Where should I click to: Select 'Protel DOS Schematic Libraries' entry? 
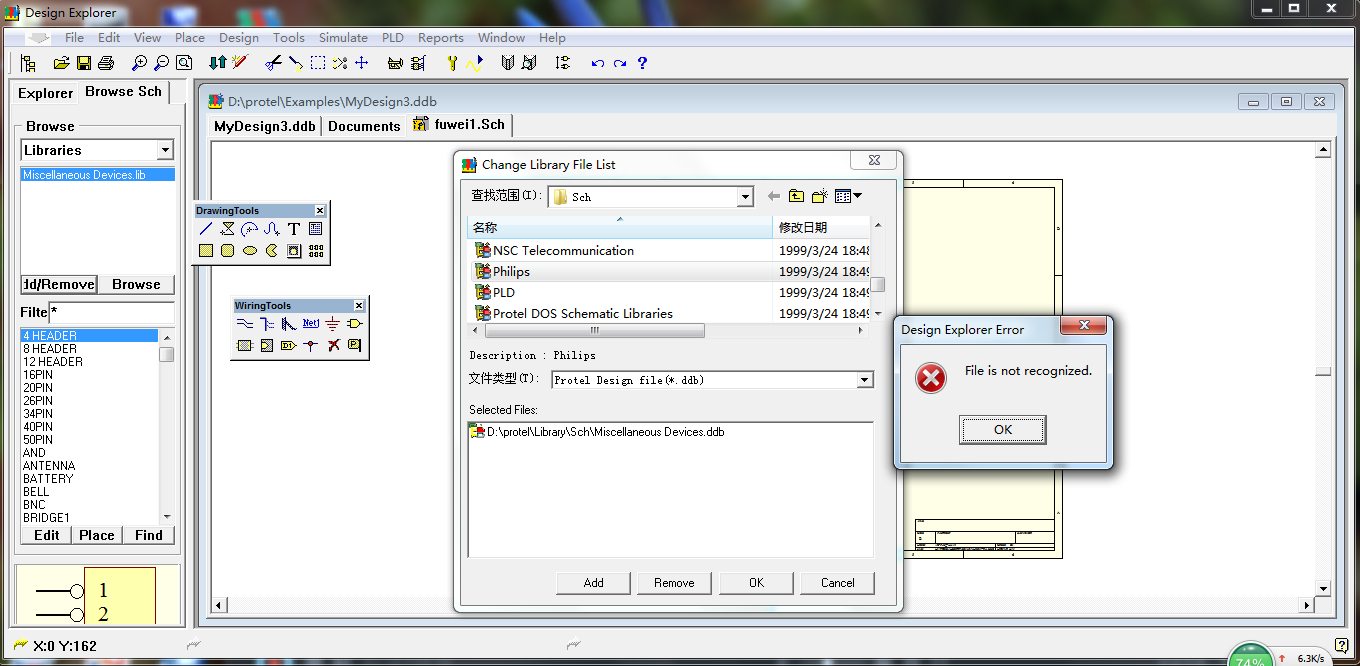583,313
